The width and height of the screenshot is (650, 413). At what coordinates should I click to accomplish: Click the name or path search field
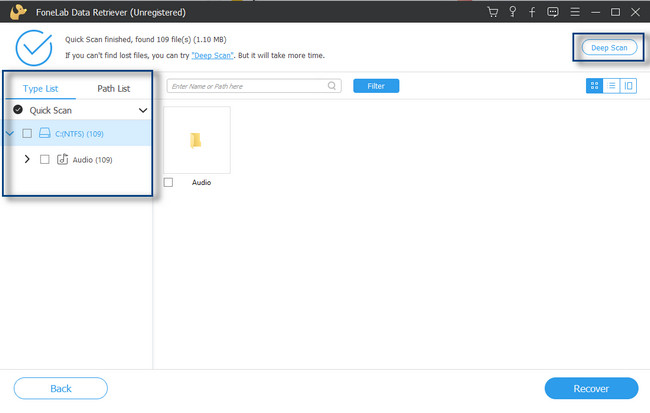pos(254,86)
